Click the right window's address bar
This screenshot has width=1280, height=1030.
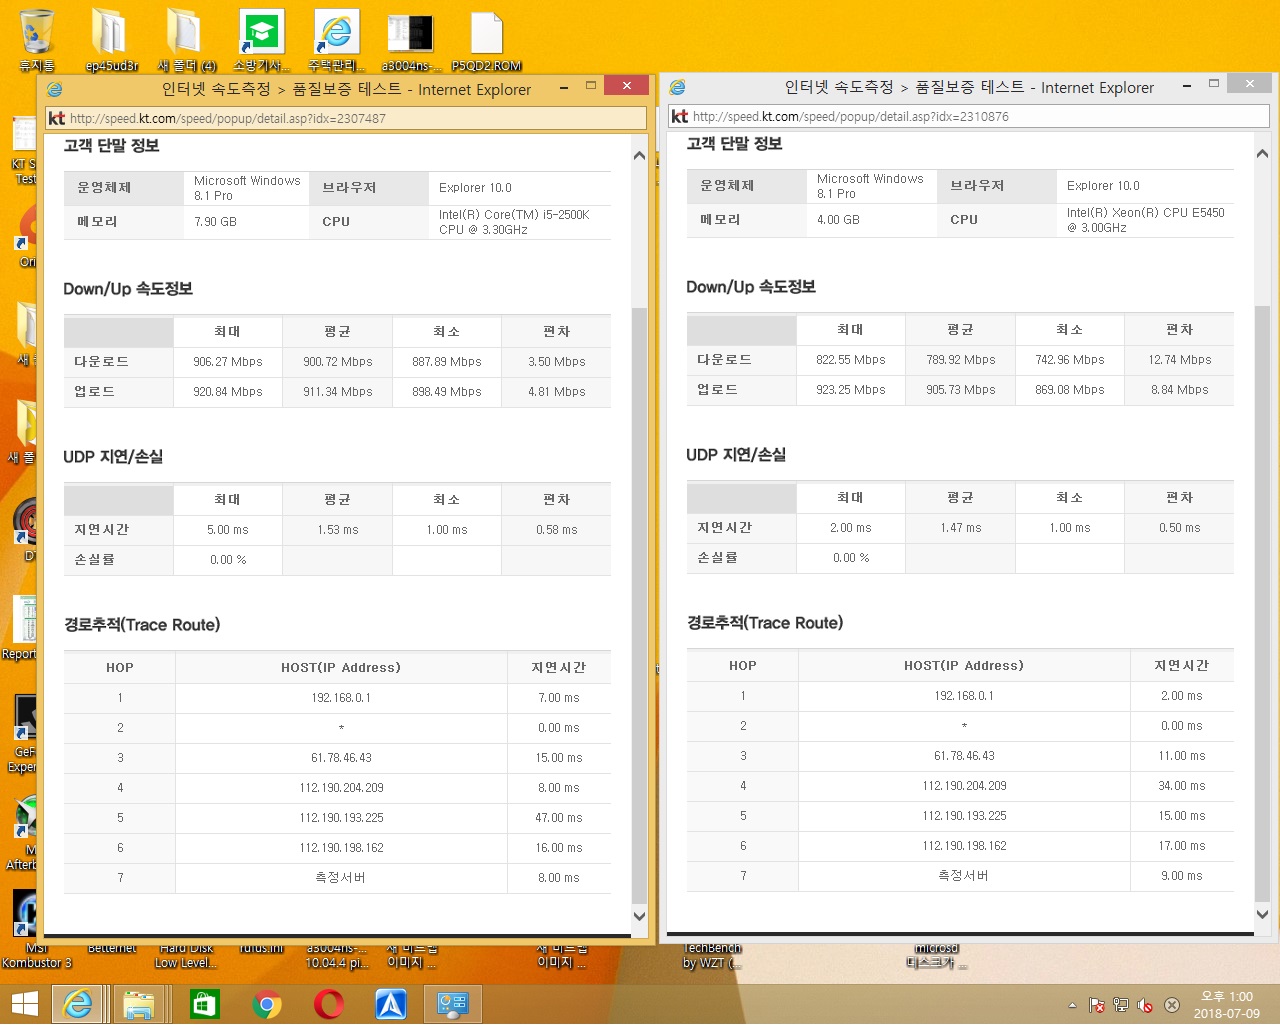click(969, 116)
